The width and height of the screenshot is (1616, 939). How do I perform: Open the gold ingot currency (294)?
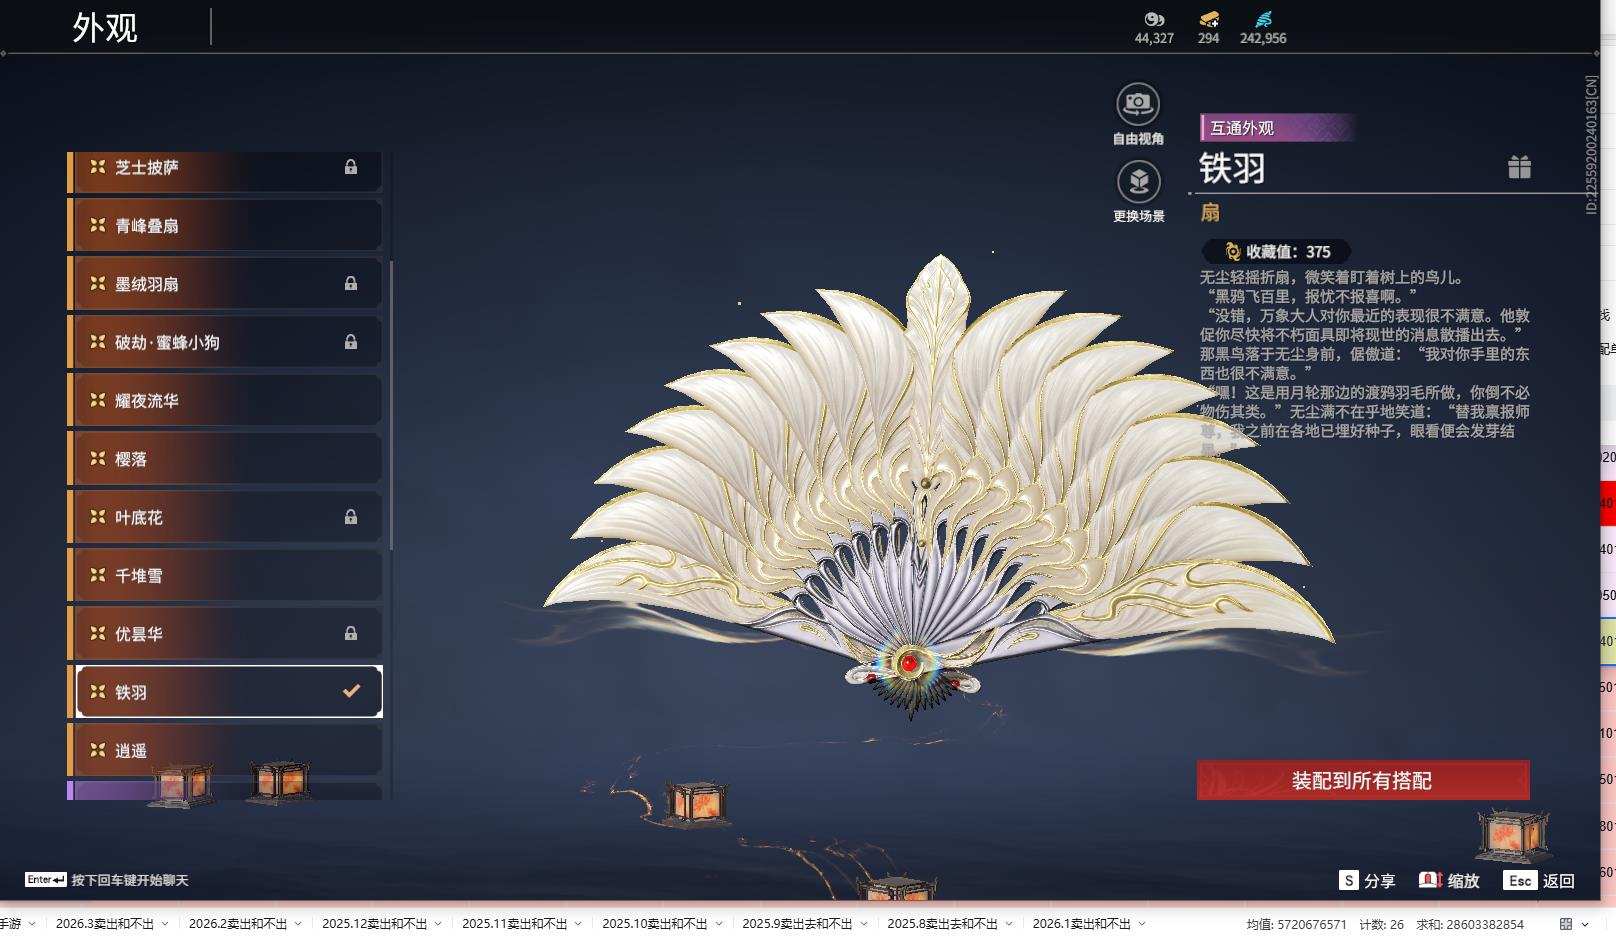[x=1207, y=20]
